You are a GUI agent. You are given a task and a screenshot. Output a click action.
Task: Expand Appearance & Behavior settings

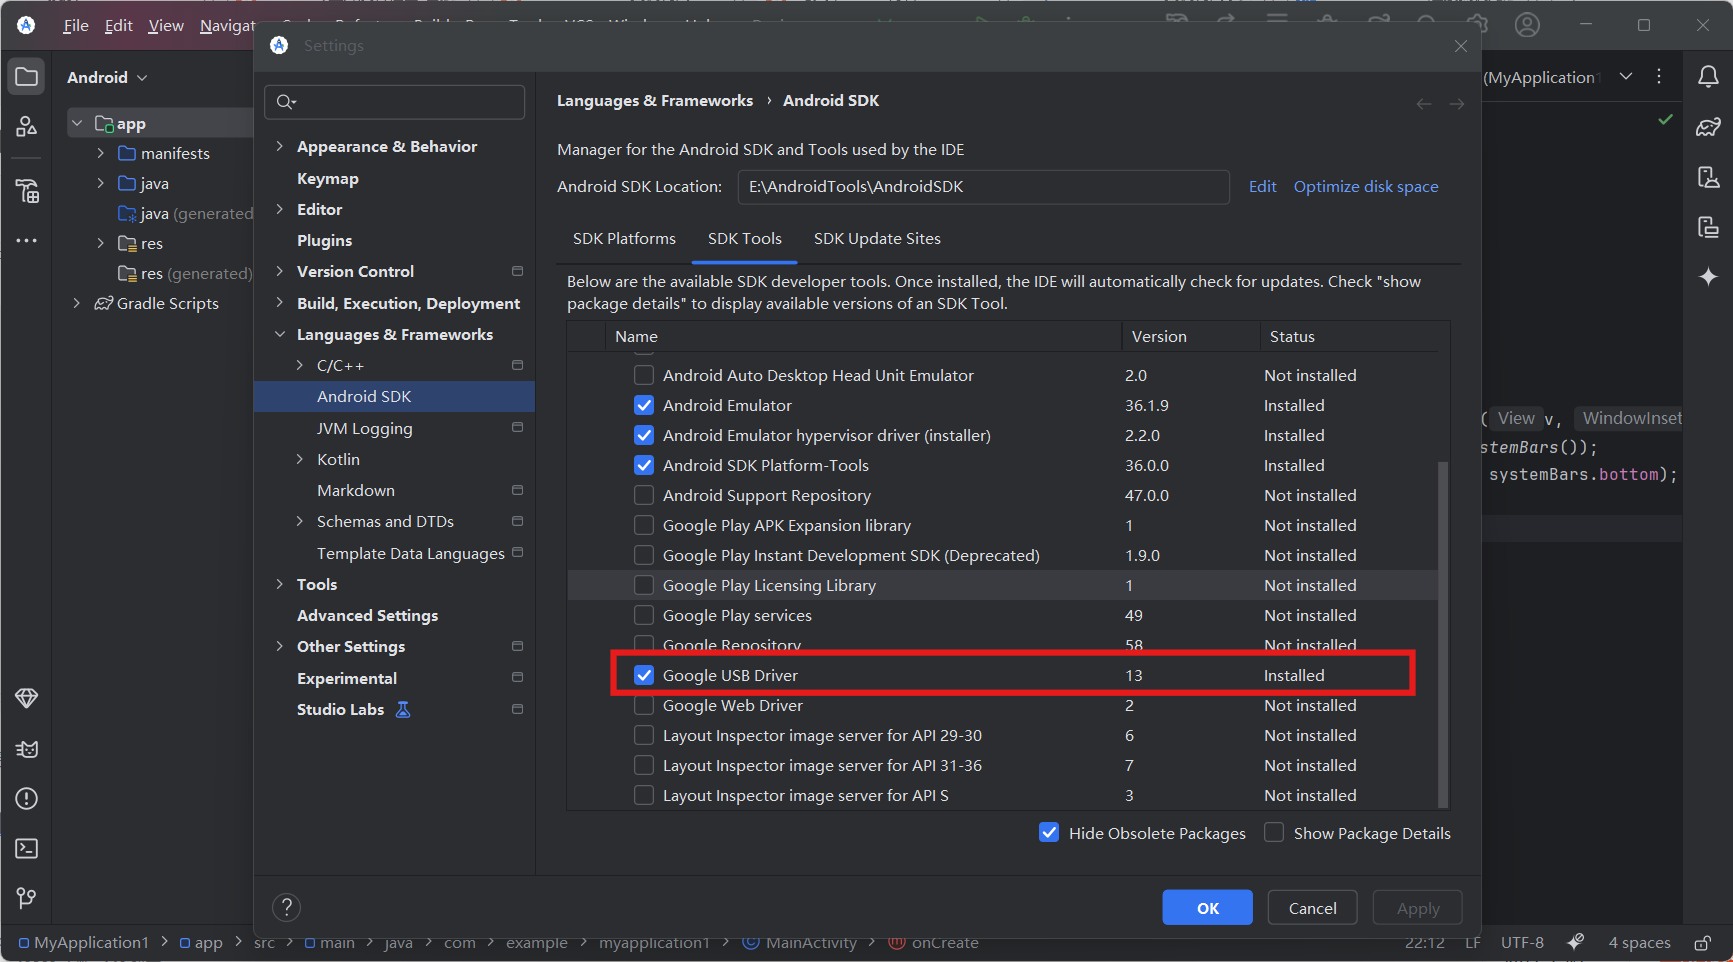tap(279, 146)
